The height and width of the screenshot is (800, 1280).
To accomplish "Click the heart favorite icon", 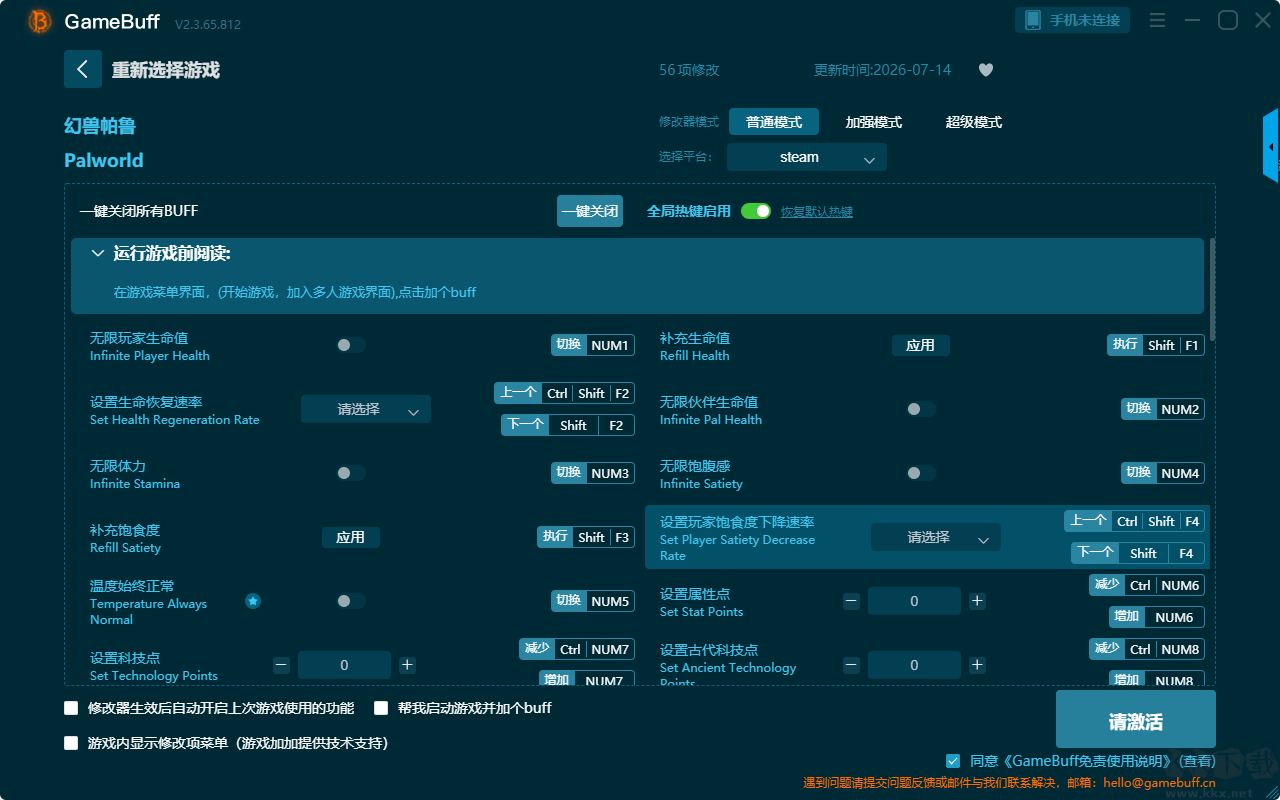I will [x=985, y=70].
